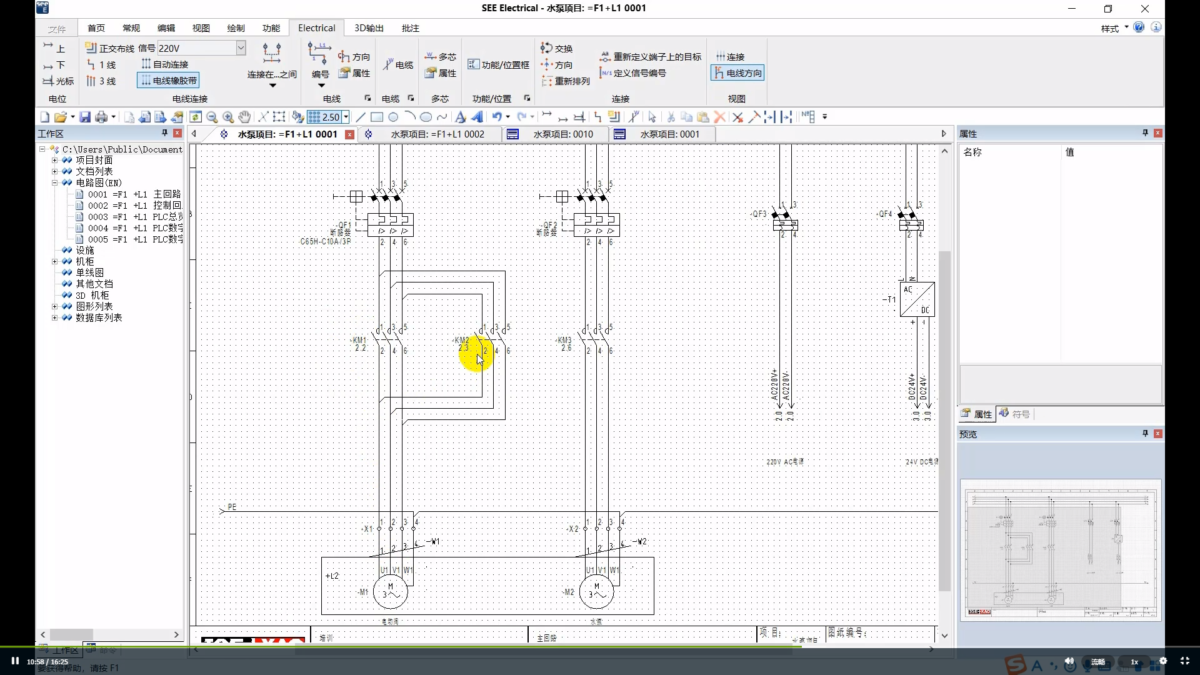Open the grid size 2.50 dropdown arrow
The image size is (1200, 675).
point(346,117)
